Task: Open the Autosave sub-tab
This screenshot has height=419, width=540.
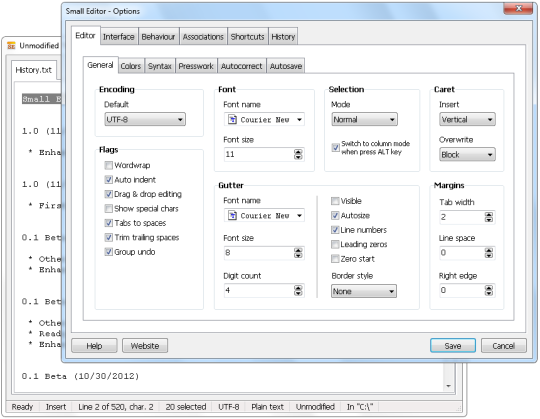Action: click(286, 66)
